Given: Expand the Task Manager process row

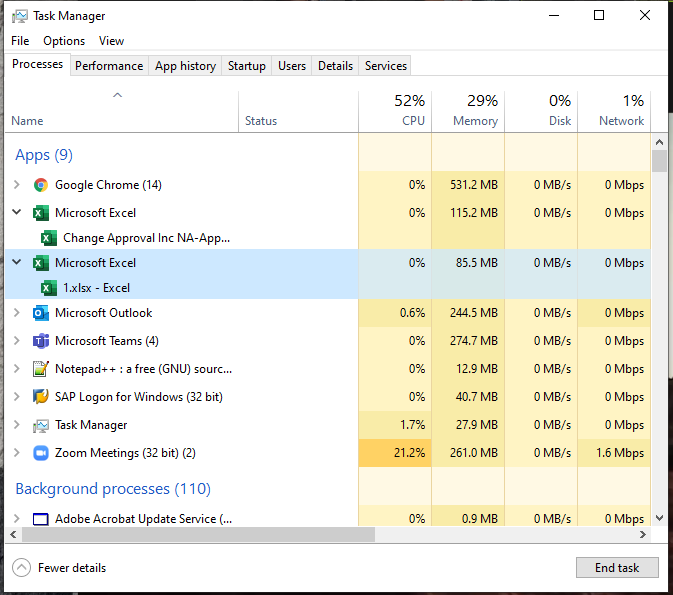Looking at the screenshot, I should pyautogui.click(x=16, y=425).
